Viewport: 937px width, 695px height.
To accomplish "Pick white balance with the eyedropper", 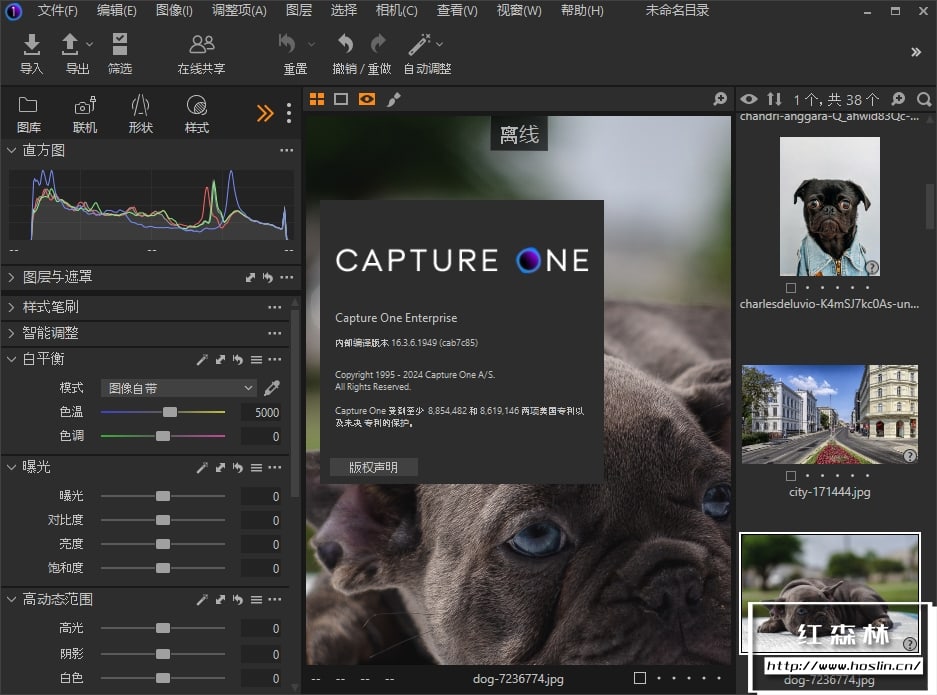I will (271, 388).
